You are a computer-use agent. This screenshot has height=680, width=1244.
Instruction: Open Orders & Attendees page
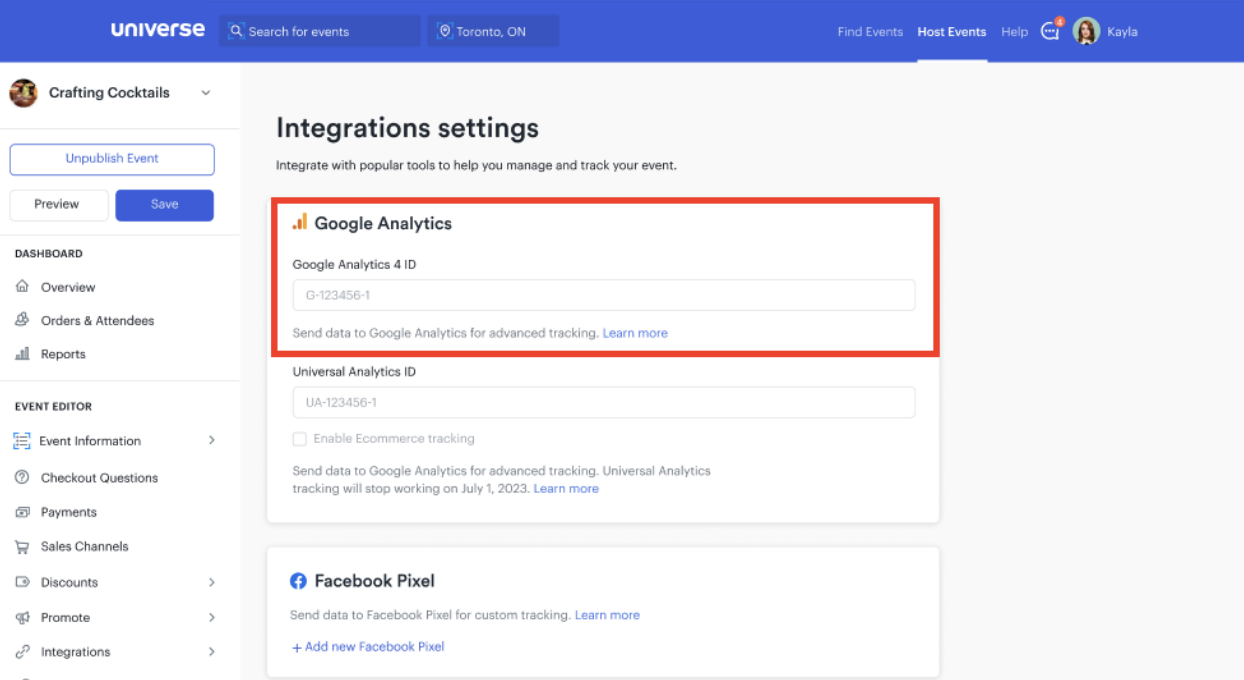pos(97,320)
